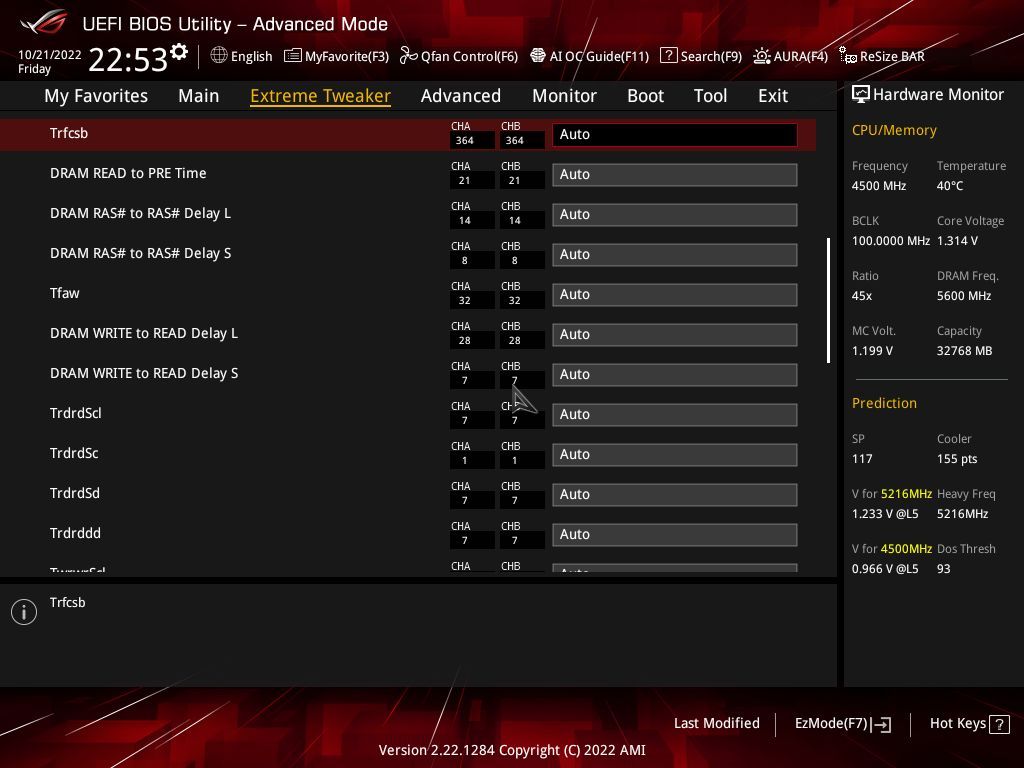This screenshot has height=768, width=1024.
Task: Toggle ReSize BAR icon
Action: pos(848,56)
